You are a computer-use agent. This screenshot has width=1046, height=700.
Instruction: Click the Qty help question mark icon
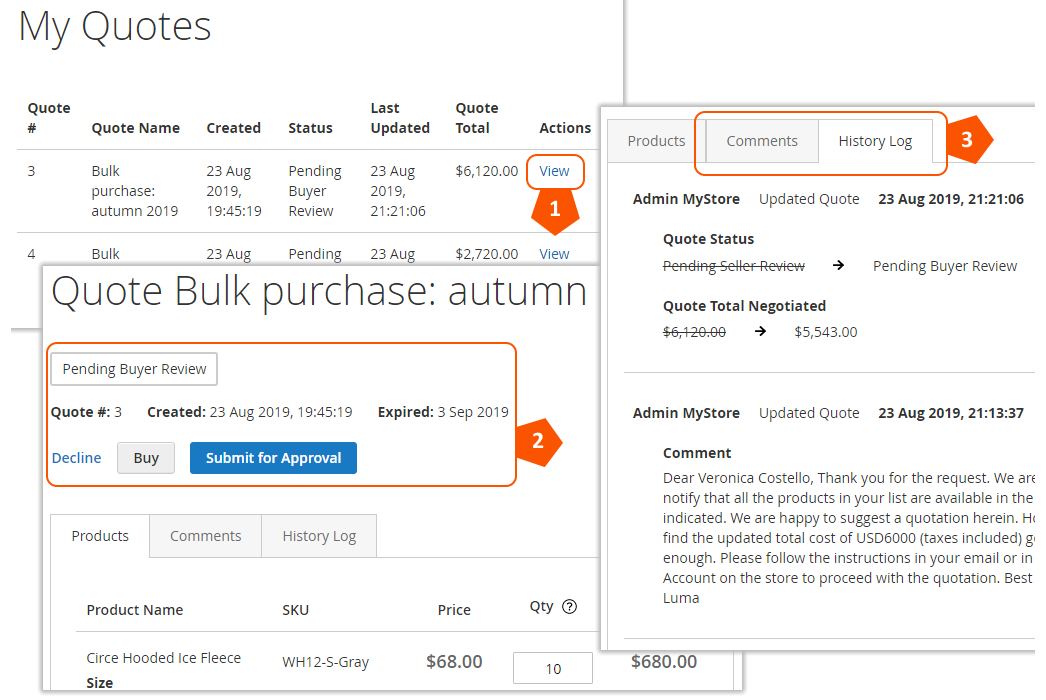[x=570, y=606]
